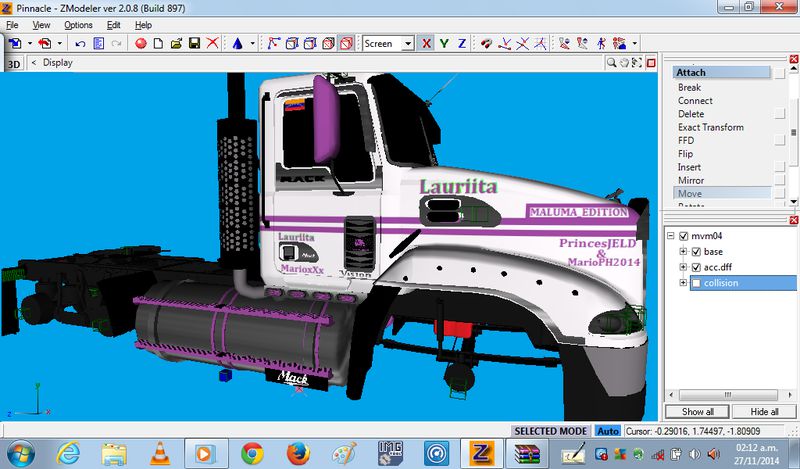Switch to vertices level icon
Screen dimensions: 800x469
273,44
